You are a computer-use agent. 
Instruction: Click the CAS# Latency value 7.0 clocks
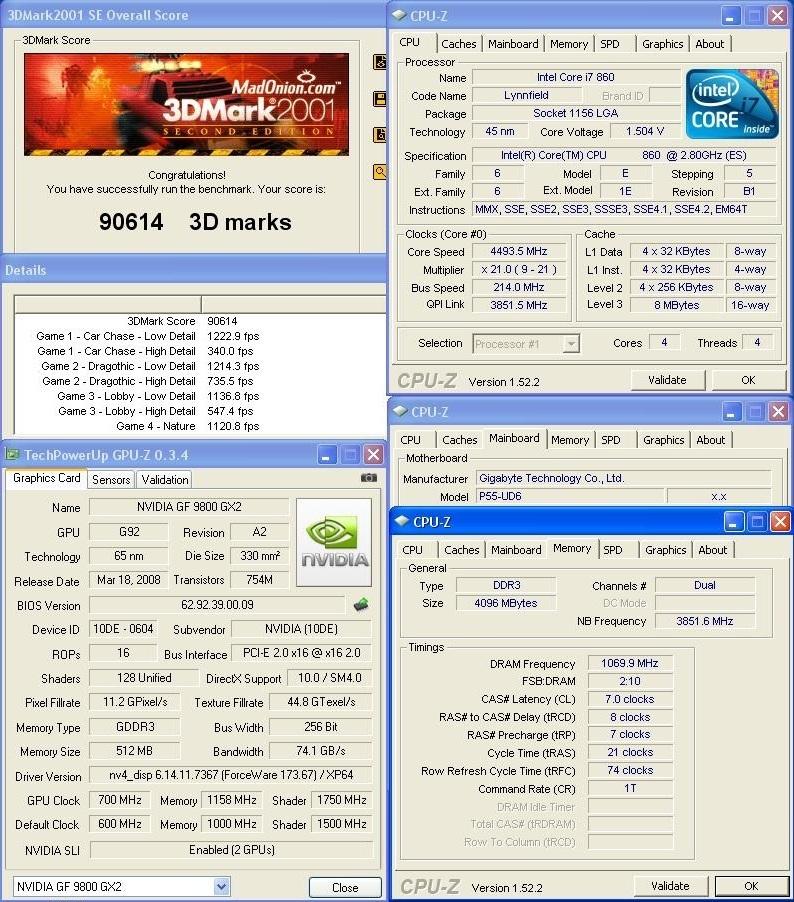point(629,699)
